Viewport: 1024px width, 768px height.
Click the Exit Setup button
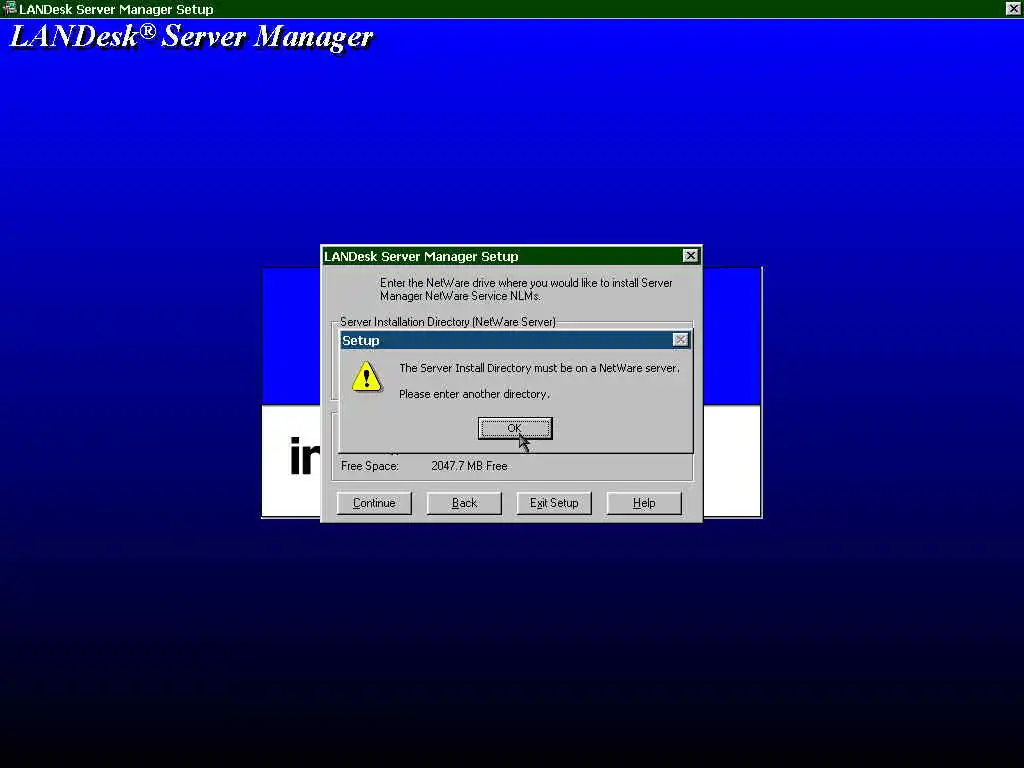pyautogui.click(x=554, y=503)
